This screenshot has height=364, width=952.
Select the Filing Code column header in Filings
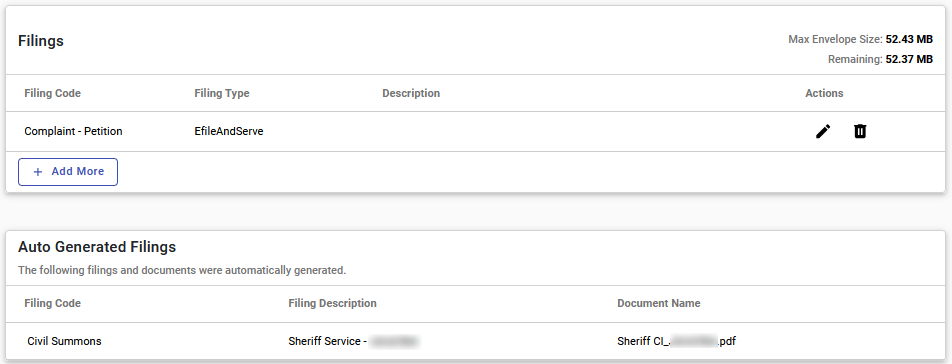coord(52,93)
